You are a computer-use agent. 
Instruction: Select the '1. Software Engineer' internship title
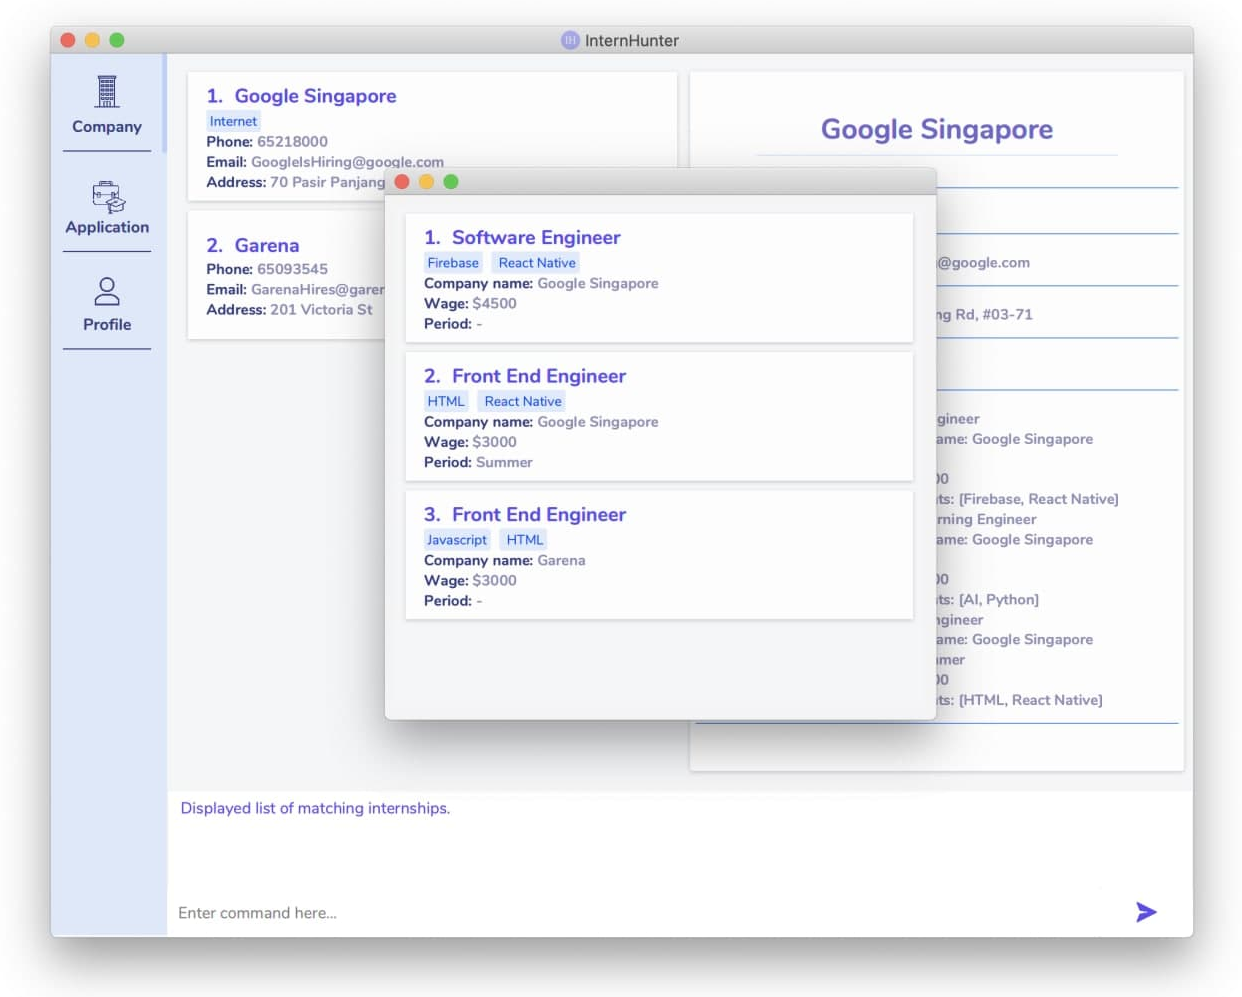522,237
